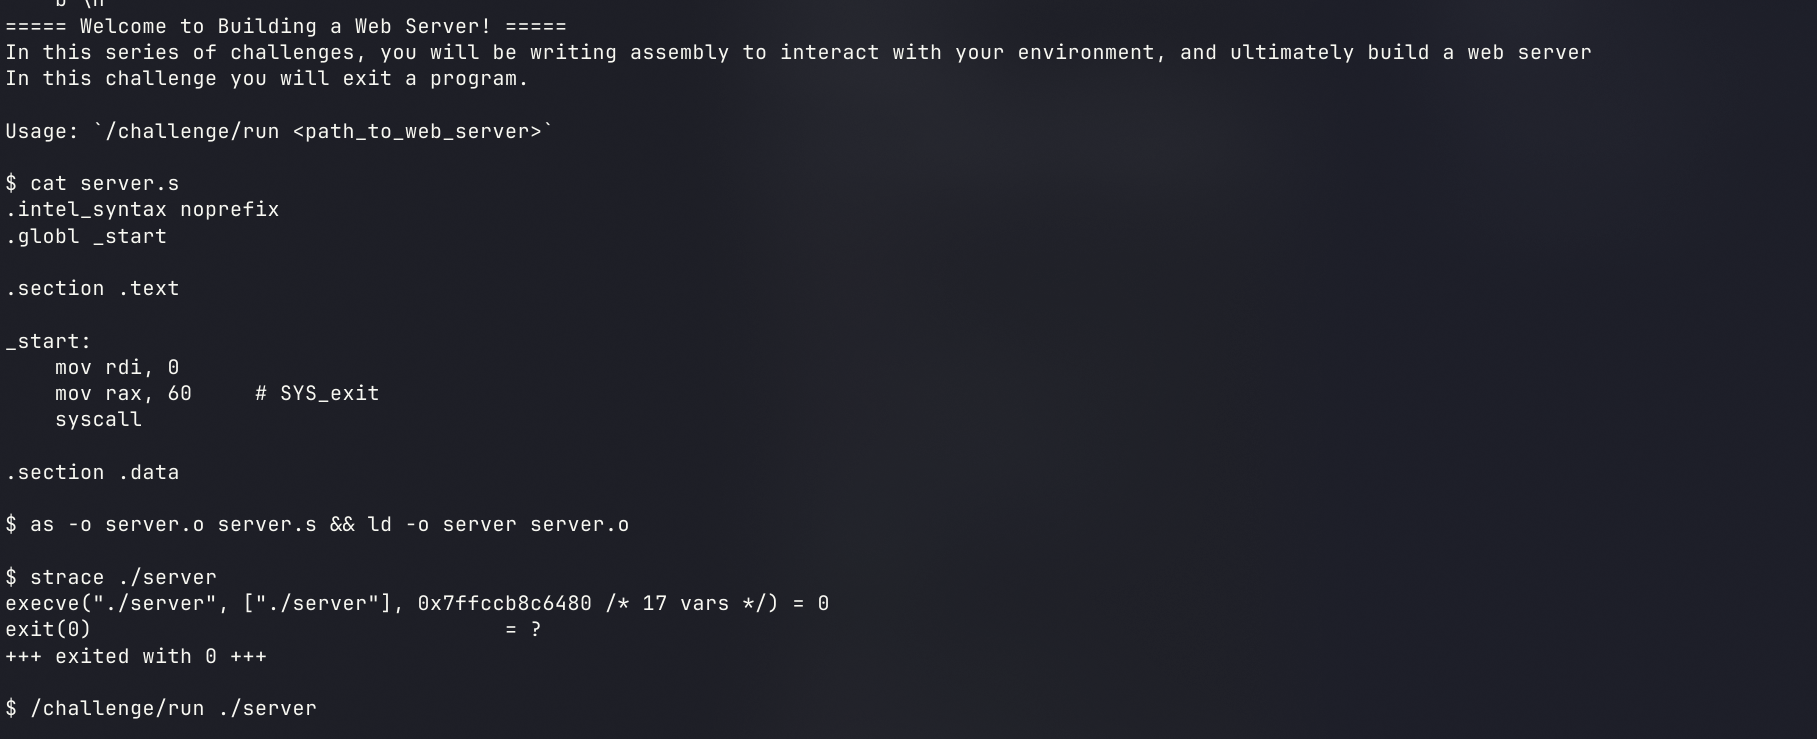The image size is (1817, 739).
Task: Click the "exit(0)" strace output
Action: pos(48,630)
